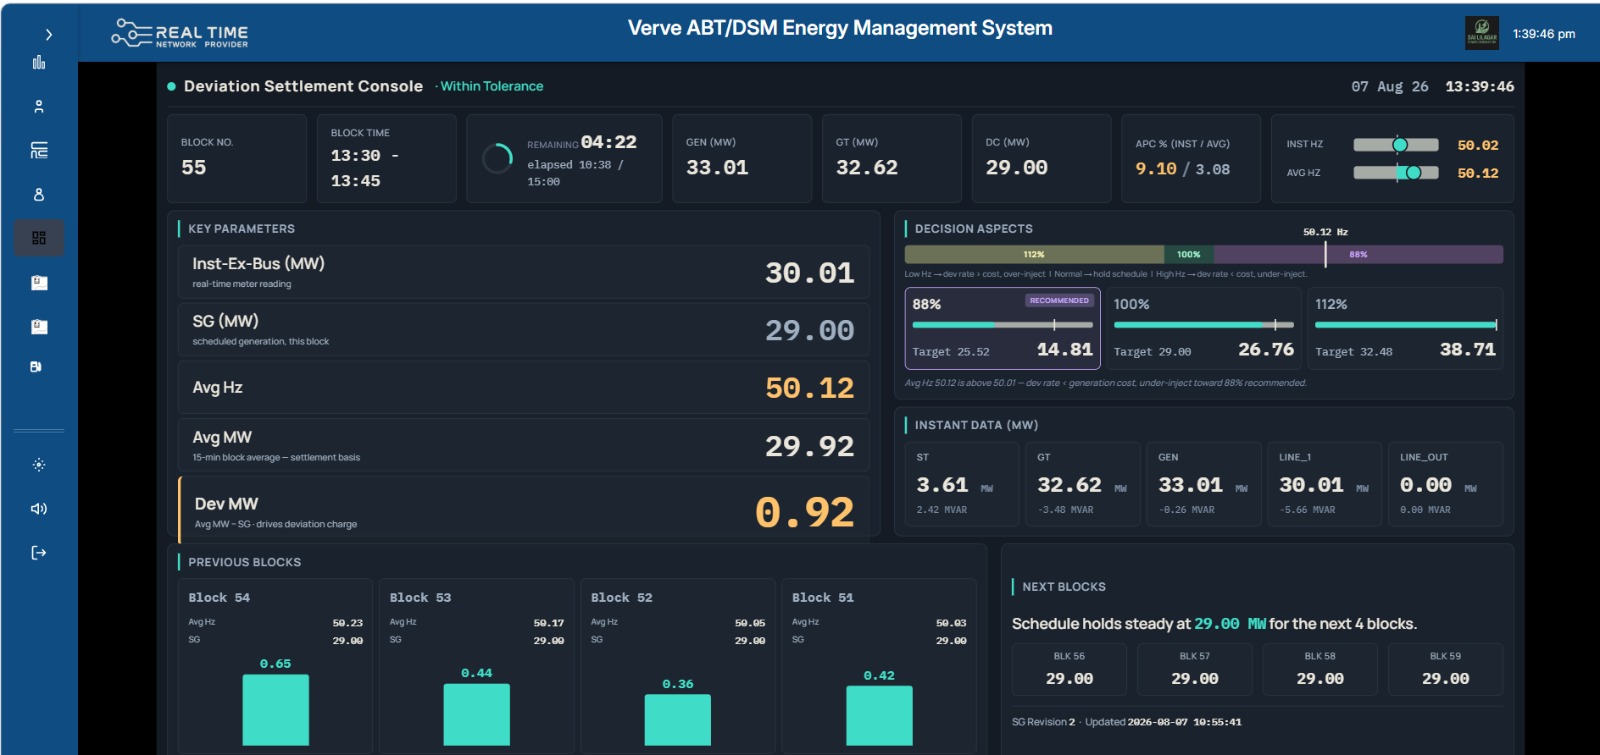This screenshot has width=1600, height=755.
Task: Click the company logo next to the clock
Action: [x=1482, y=32]
